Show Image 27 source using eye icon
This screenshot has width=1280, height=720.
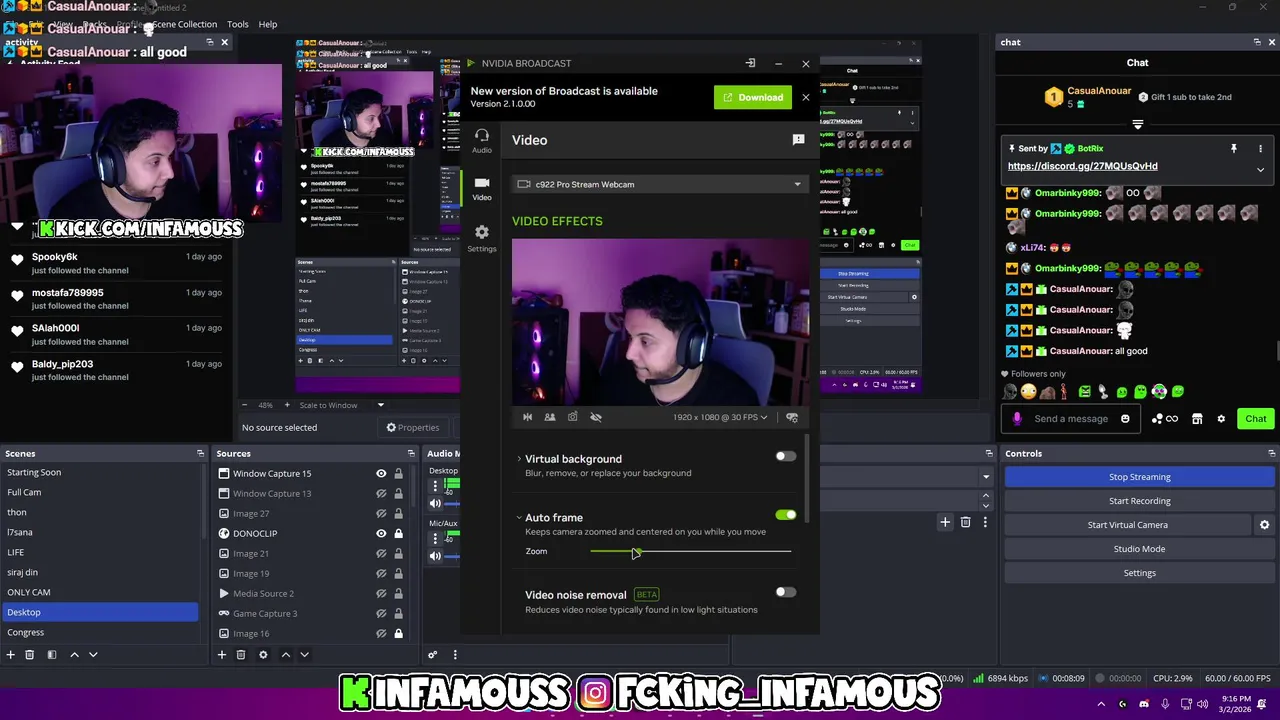pyautogui.click(x=381, y=514)
